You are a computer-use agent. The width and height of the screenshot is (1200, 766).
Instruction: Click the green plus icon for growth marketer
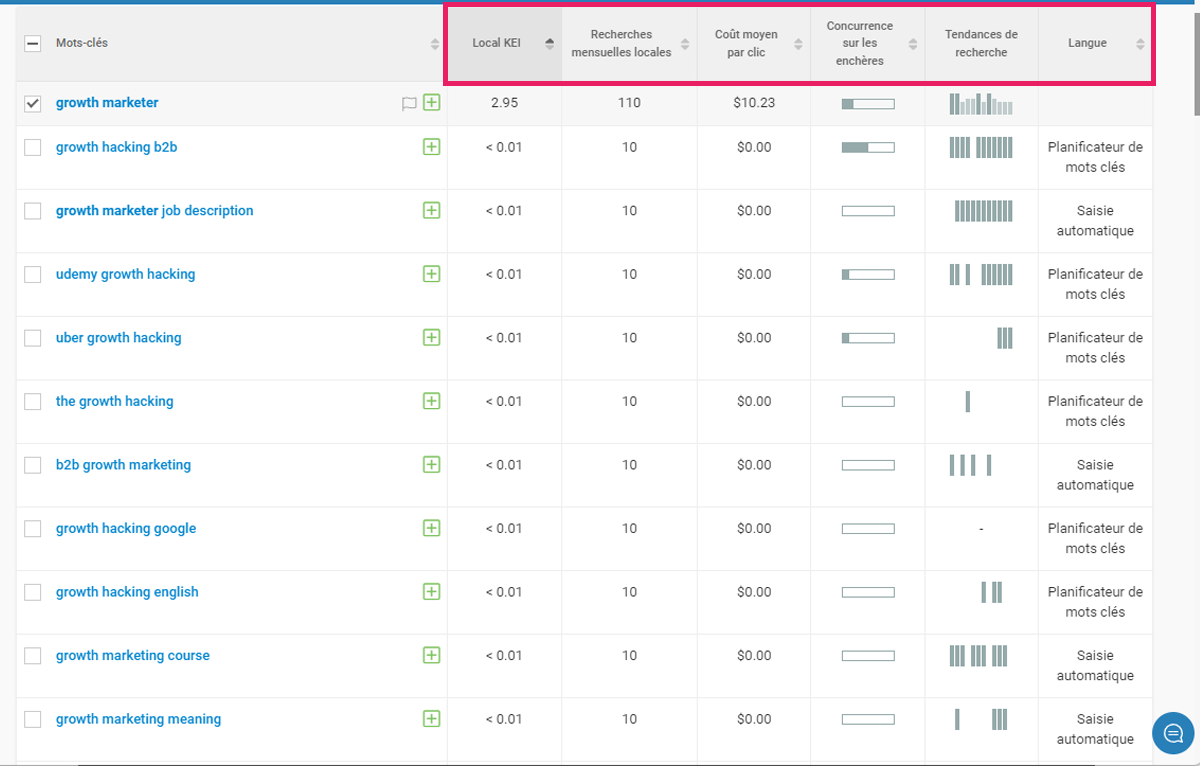[x=431, y=103]
